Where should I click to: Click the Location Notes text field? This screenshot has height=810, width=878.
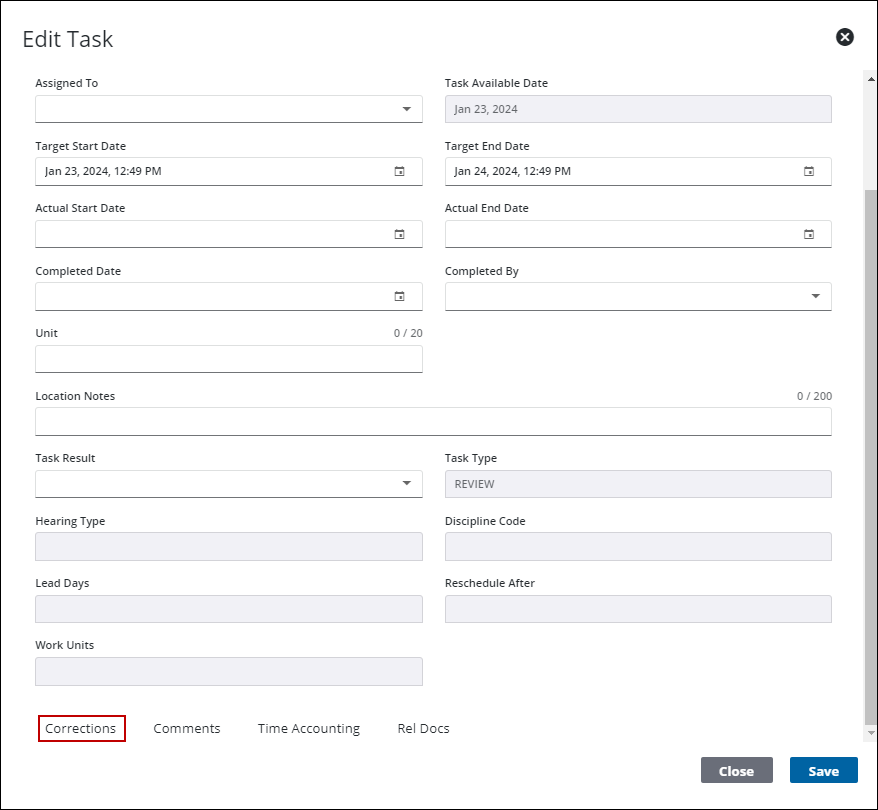(433, 422)
